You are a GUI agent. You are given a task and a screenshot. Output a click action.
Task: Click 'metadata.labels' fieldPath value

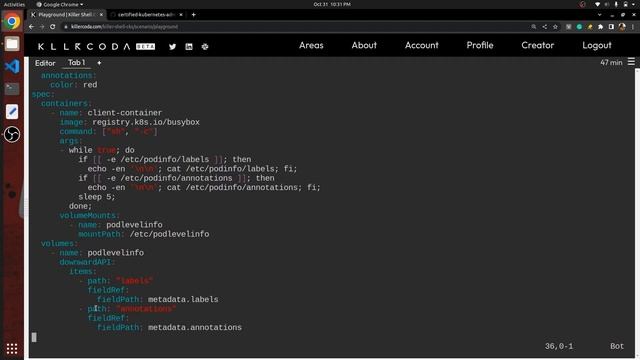pos(183,299)
